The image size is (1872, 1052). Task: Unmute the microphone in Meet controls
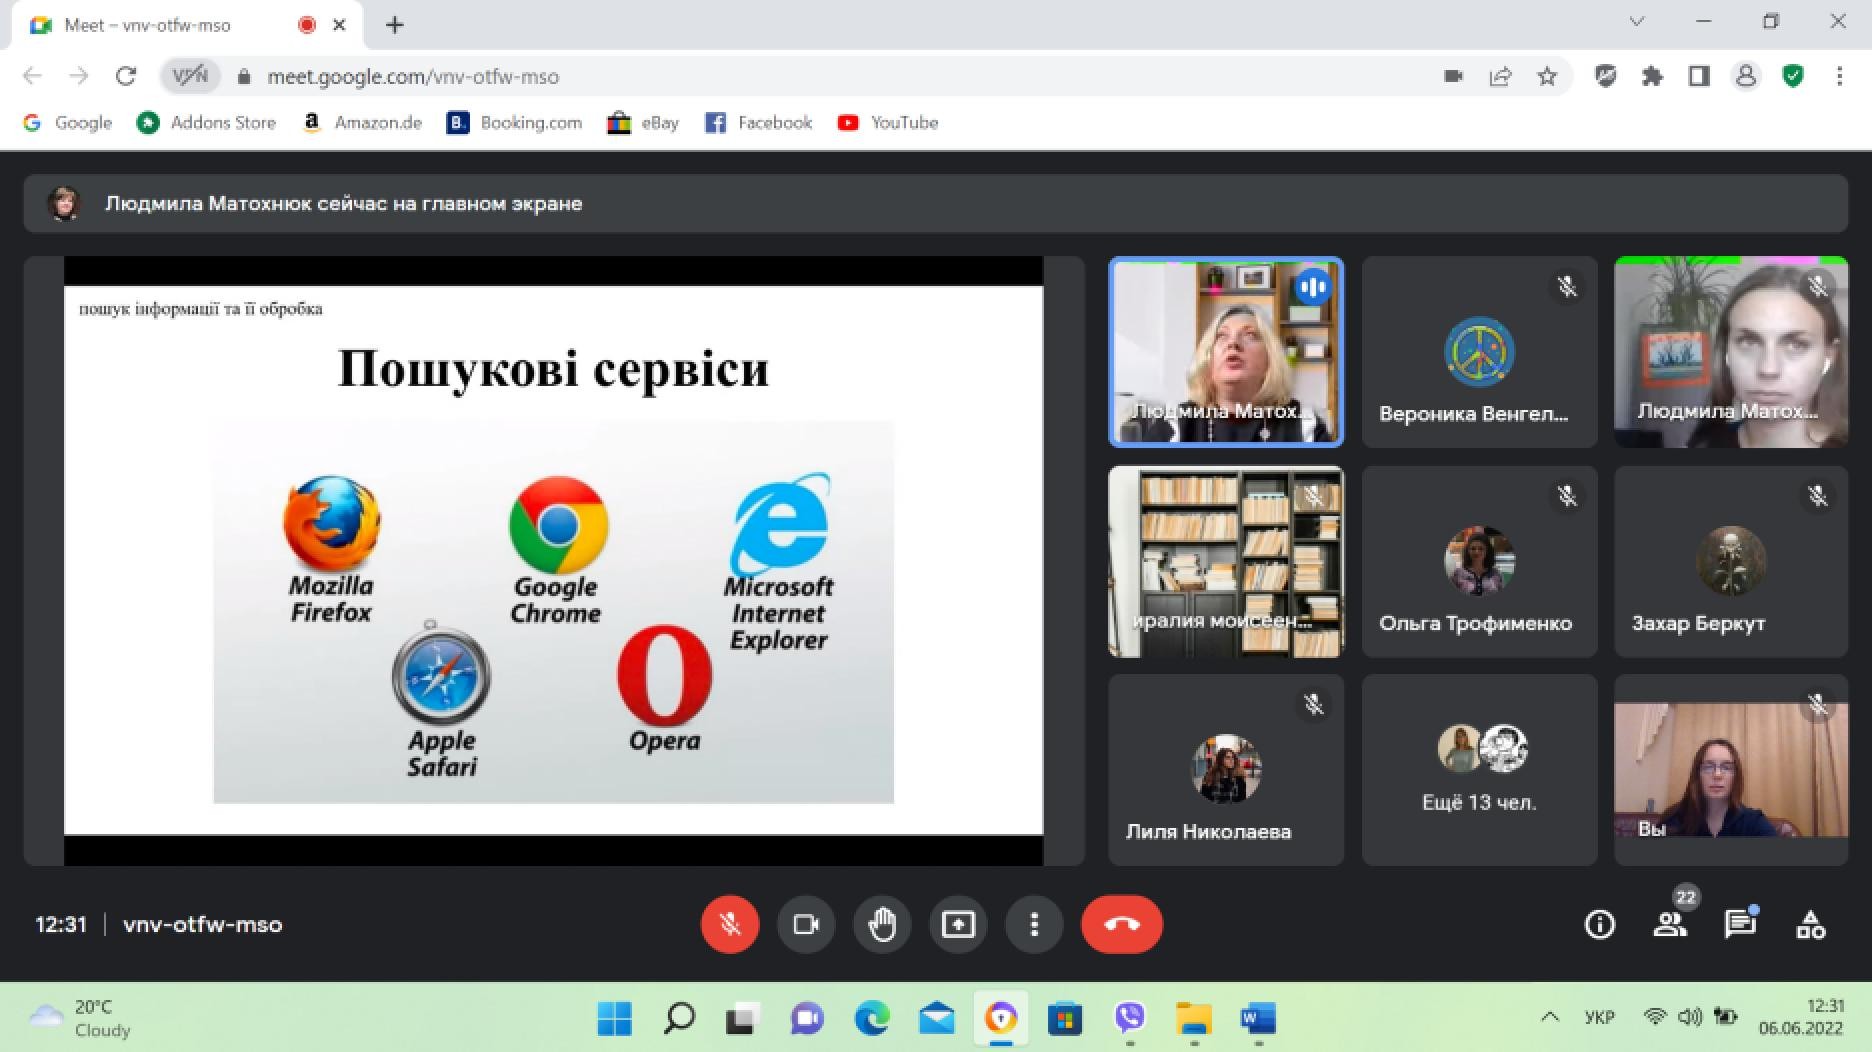click(x=730, y=924)
